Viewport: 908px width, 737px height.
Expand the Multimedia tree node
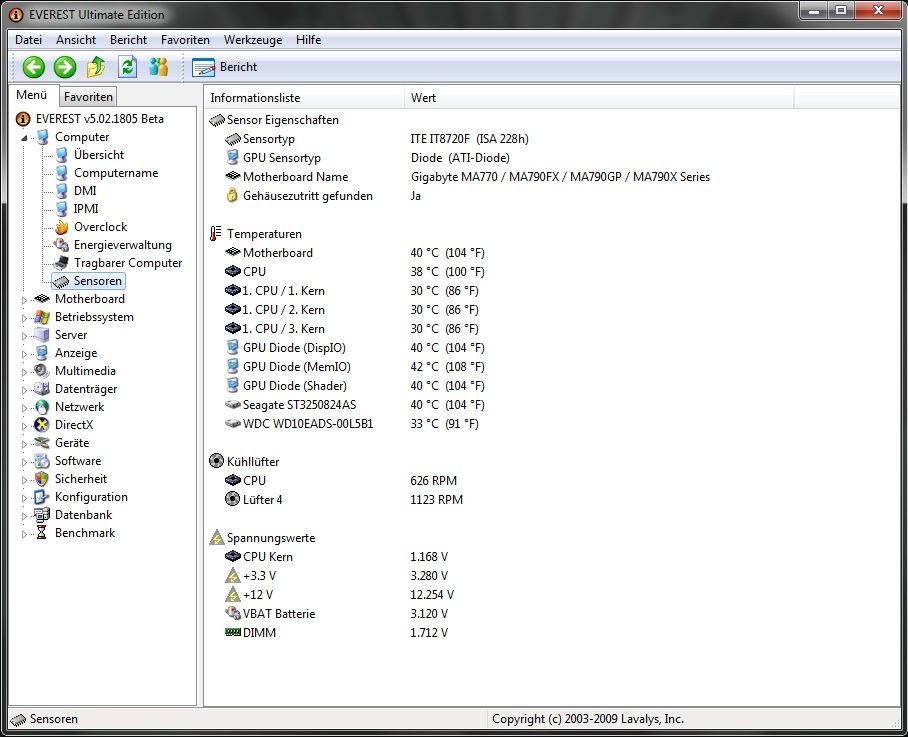[24, 372]
